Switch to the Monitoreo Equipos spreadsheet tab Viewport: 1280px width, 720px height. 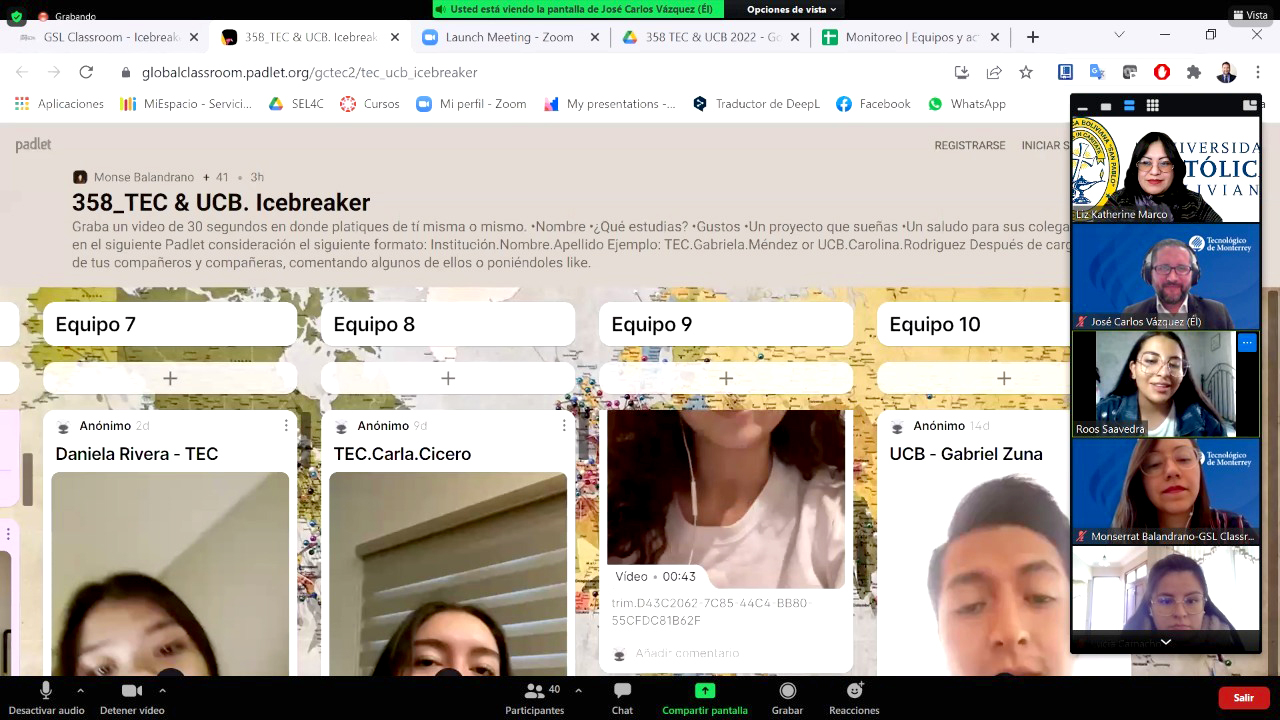(x=911, y=37)
